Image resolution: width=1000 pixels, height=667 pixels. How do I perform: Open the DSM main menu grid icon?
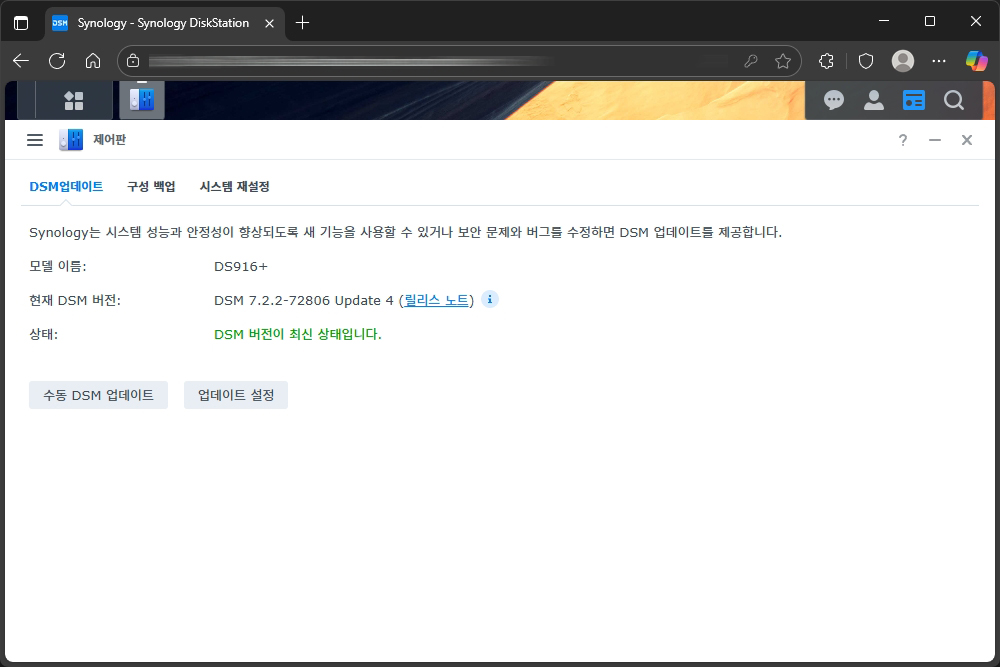pos(74,100)
